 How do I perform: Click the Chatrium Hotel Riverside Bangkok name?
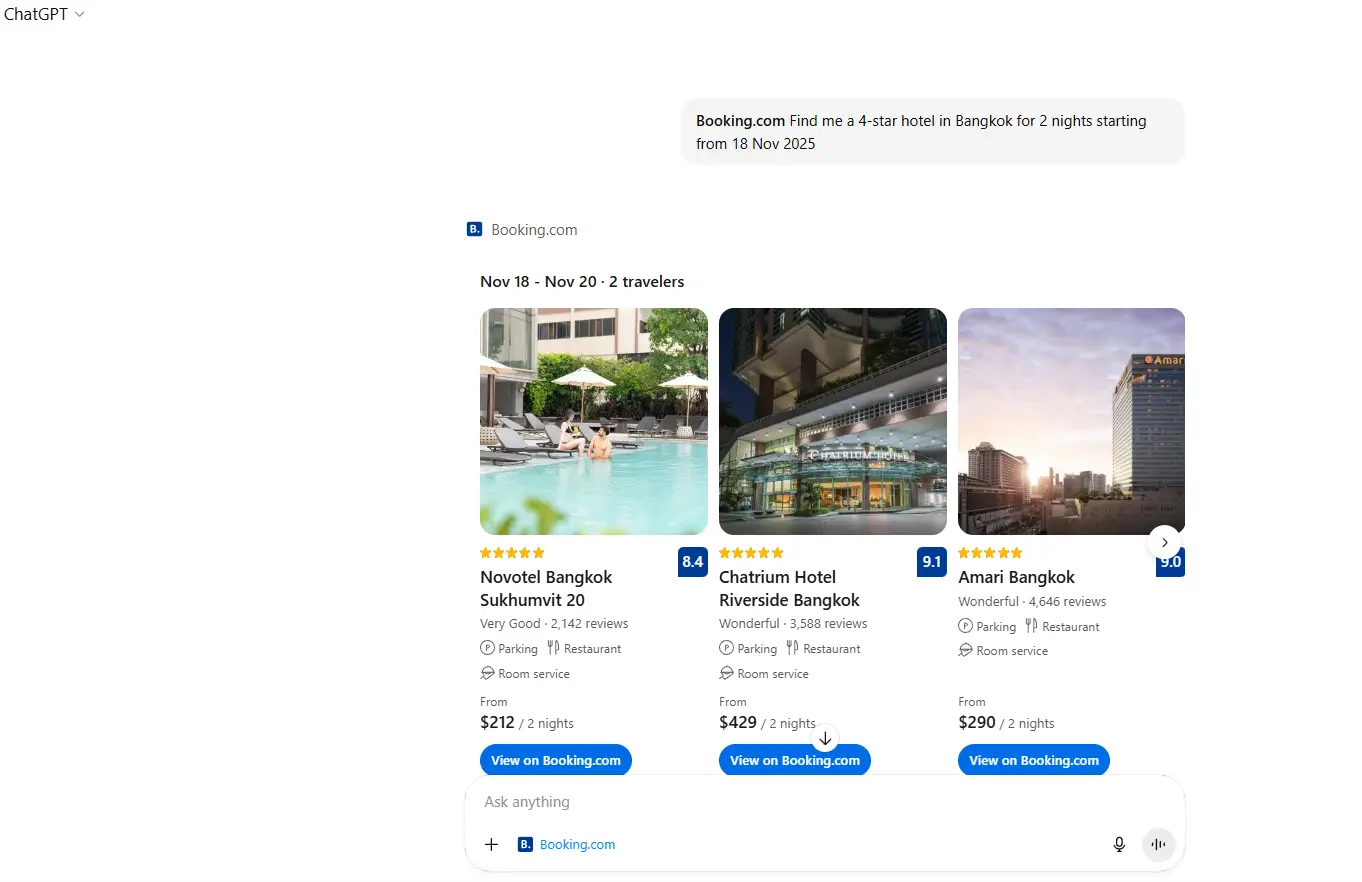789,588
